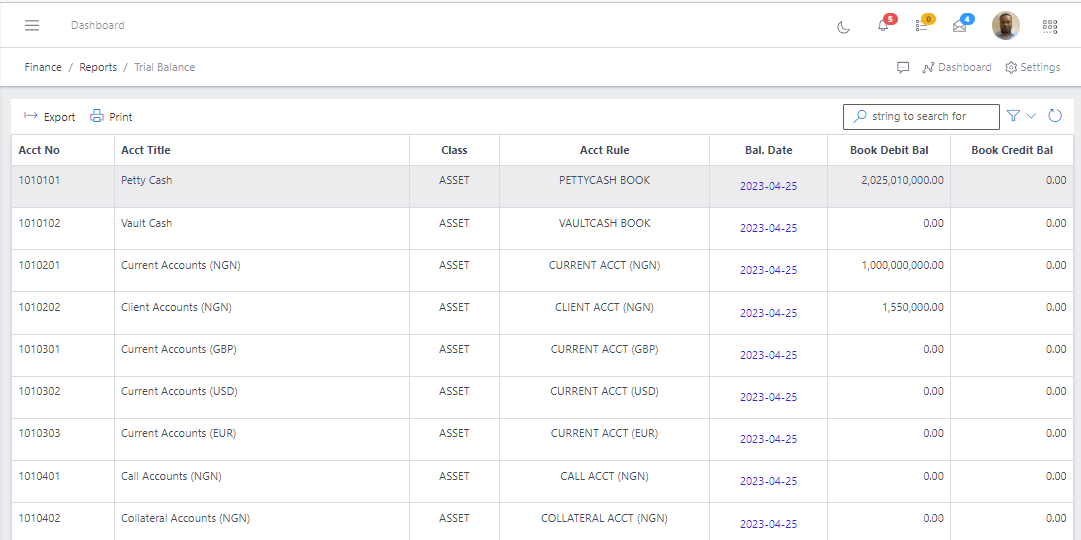Sort by Bal. Date column header

[769, 150]
